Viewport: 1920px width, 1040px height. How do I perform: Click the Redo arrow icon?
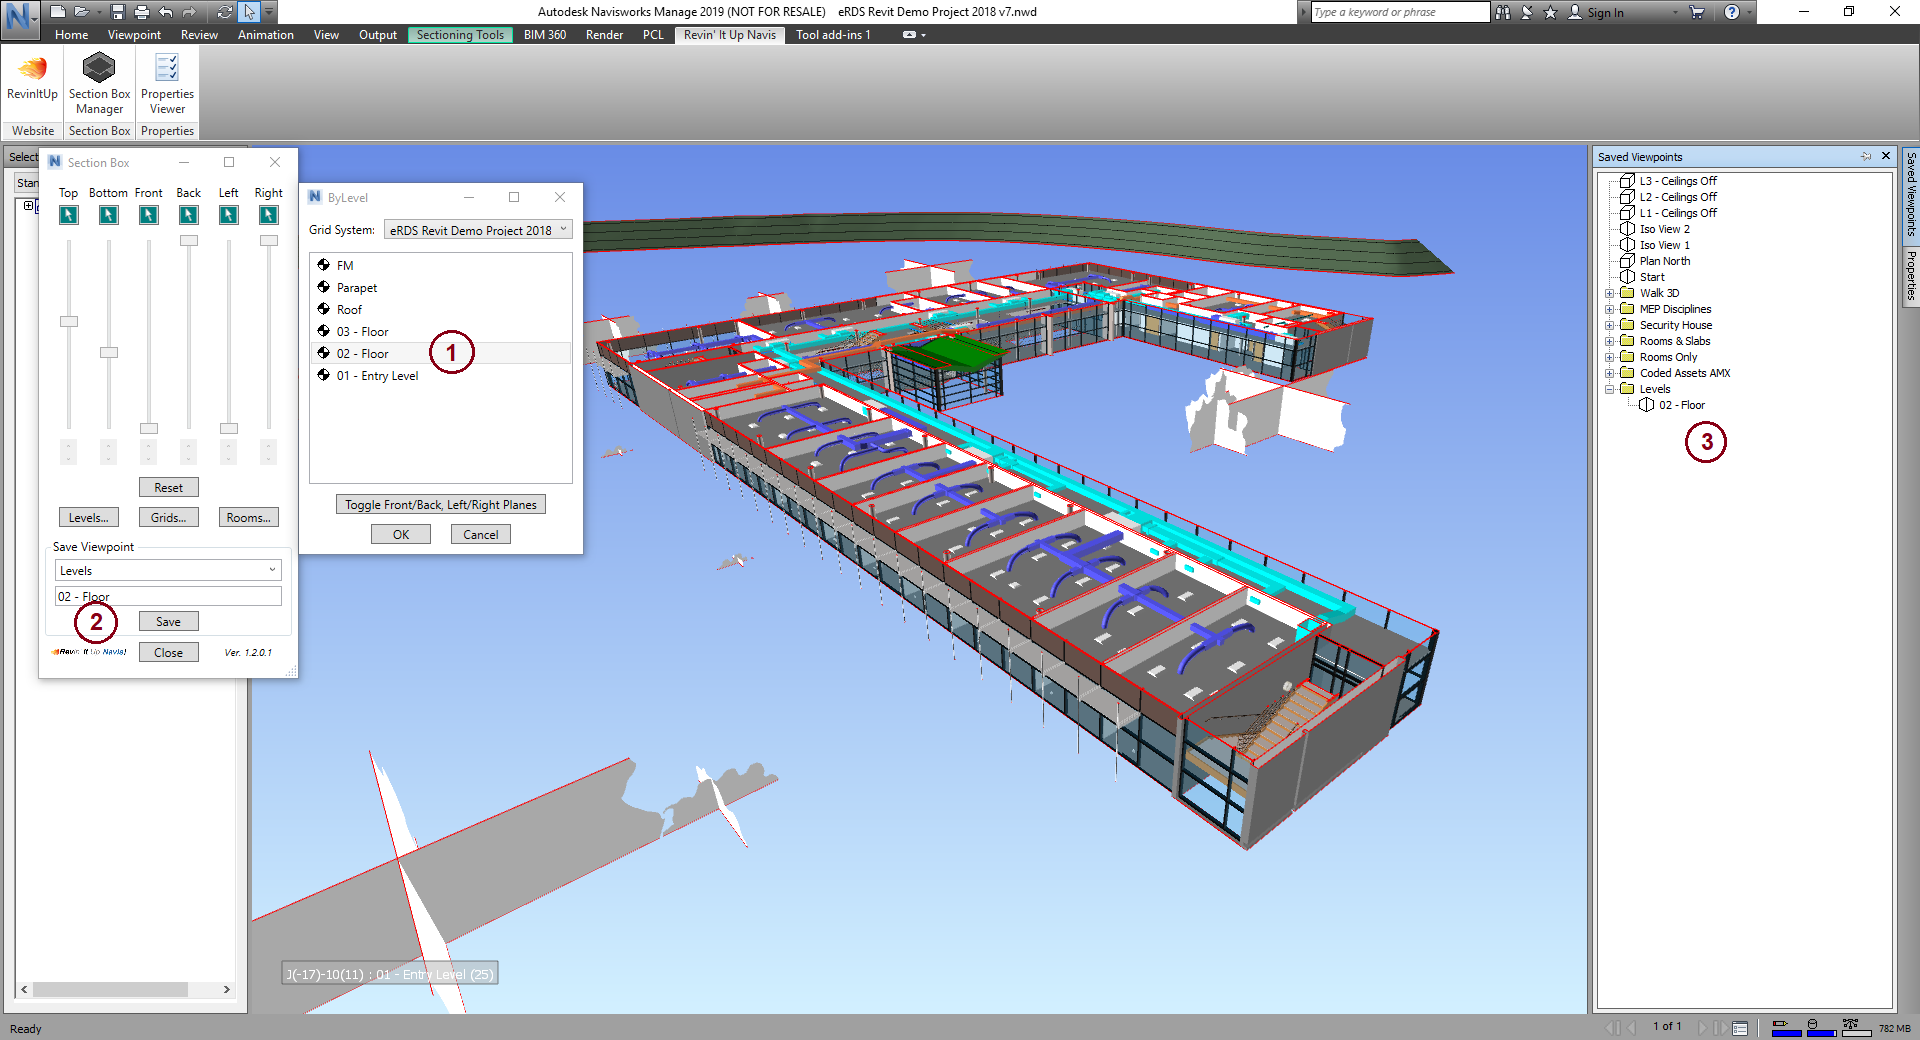pos(189,12)
